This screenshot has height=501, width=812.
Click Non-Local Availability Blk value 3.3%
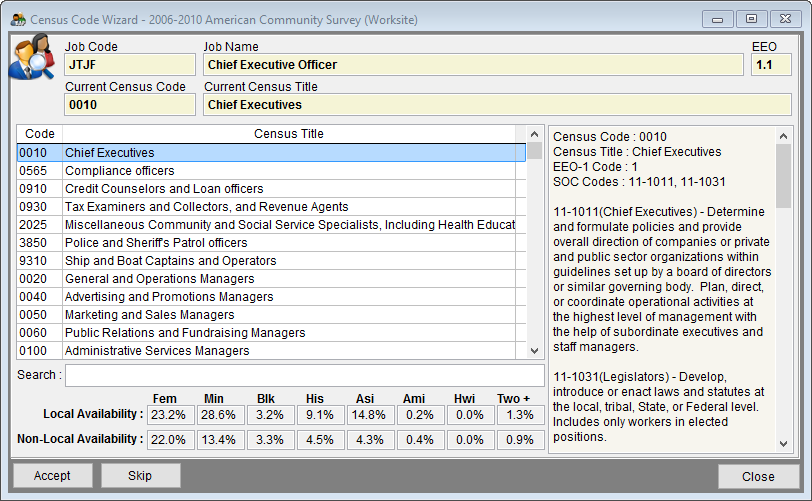(271, 440)
